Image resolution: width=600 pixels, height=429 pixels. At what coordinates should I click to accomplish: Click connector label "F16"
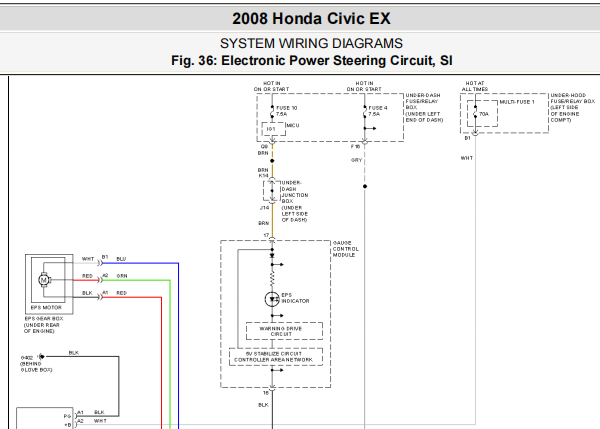pos(355,146)
